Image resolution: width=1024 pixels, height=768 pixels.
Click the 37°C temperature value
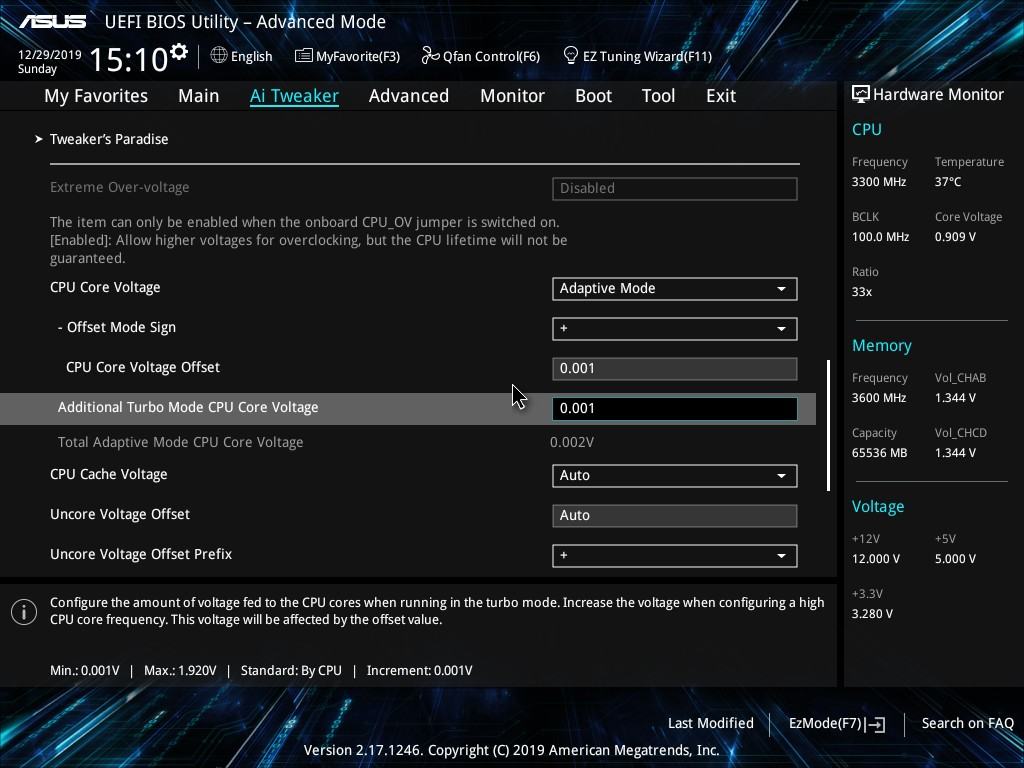pos(948,182)
